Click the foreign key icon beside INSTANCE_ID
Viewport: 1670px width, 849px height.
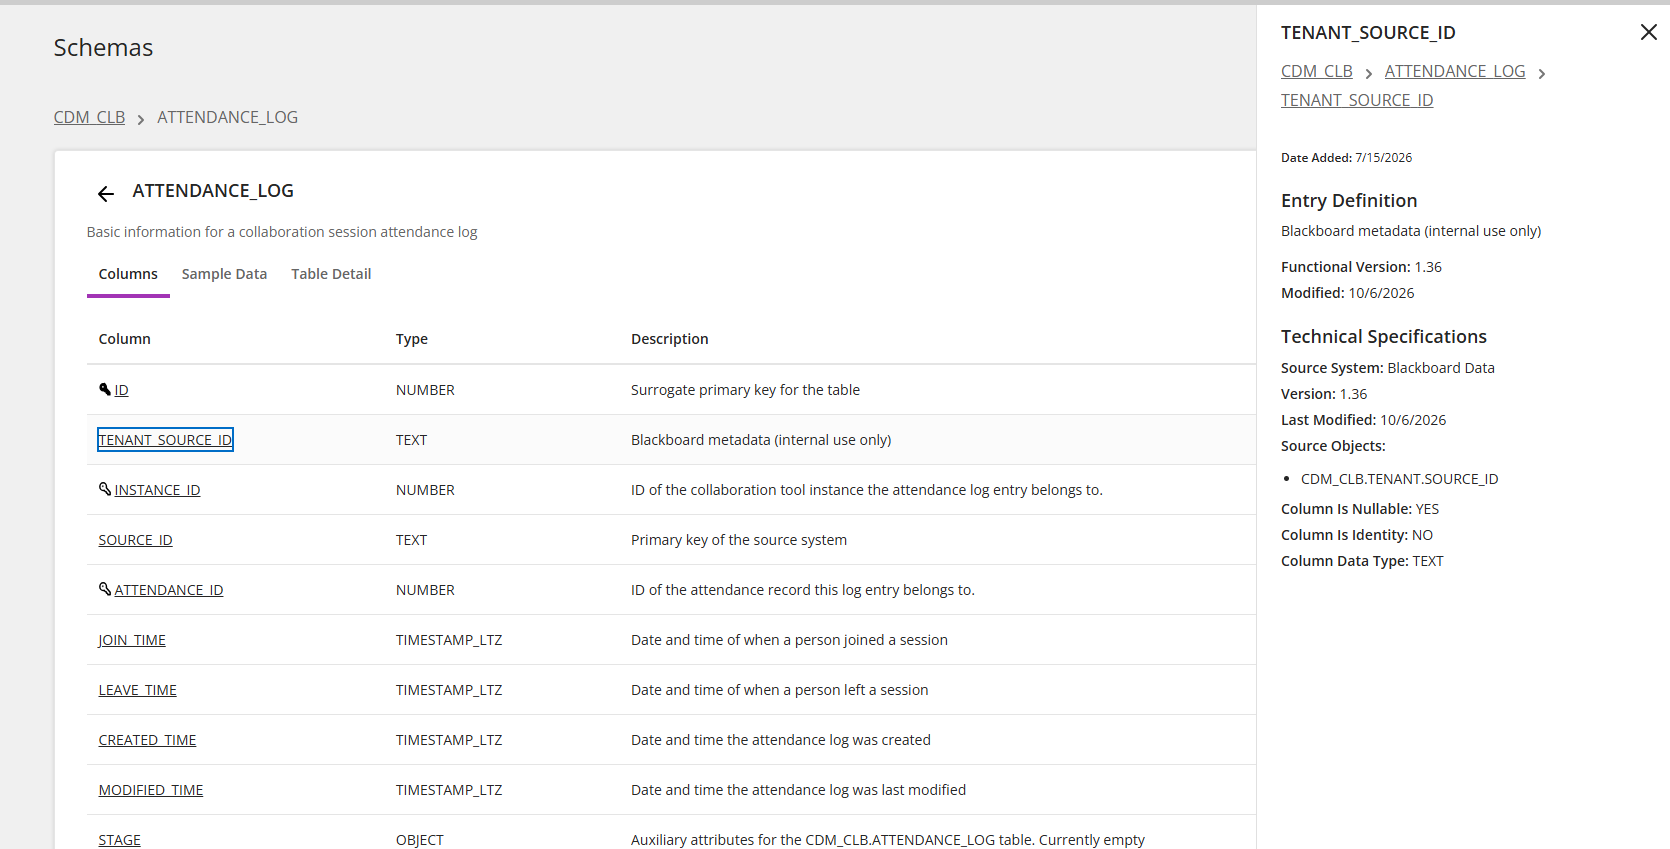click(105, 489)
